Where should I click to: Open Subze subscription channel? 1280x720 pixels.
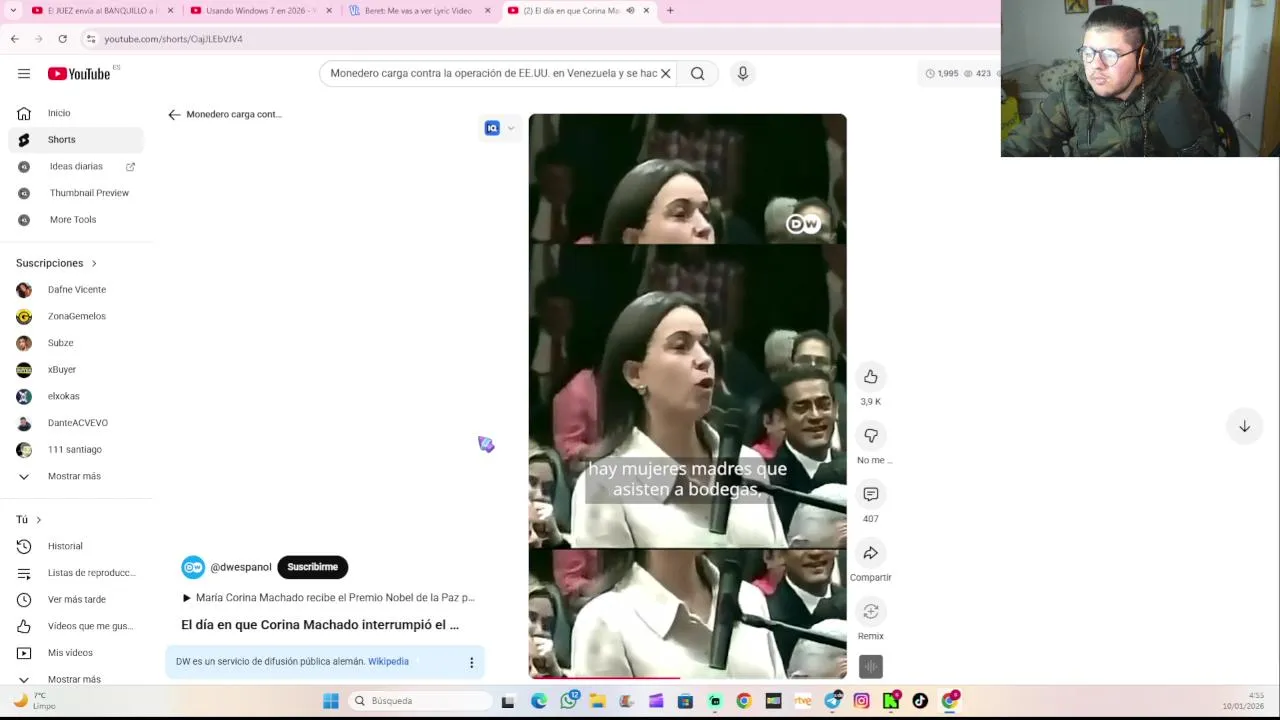[x=76, y=343]
